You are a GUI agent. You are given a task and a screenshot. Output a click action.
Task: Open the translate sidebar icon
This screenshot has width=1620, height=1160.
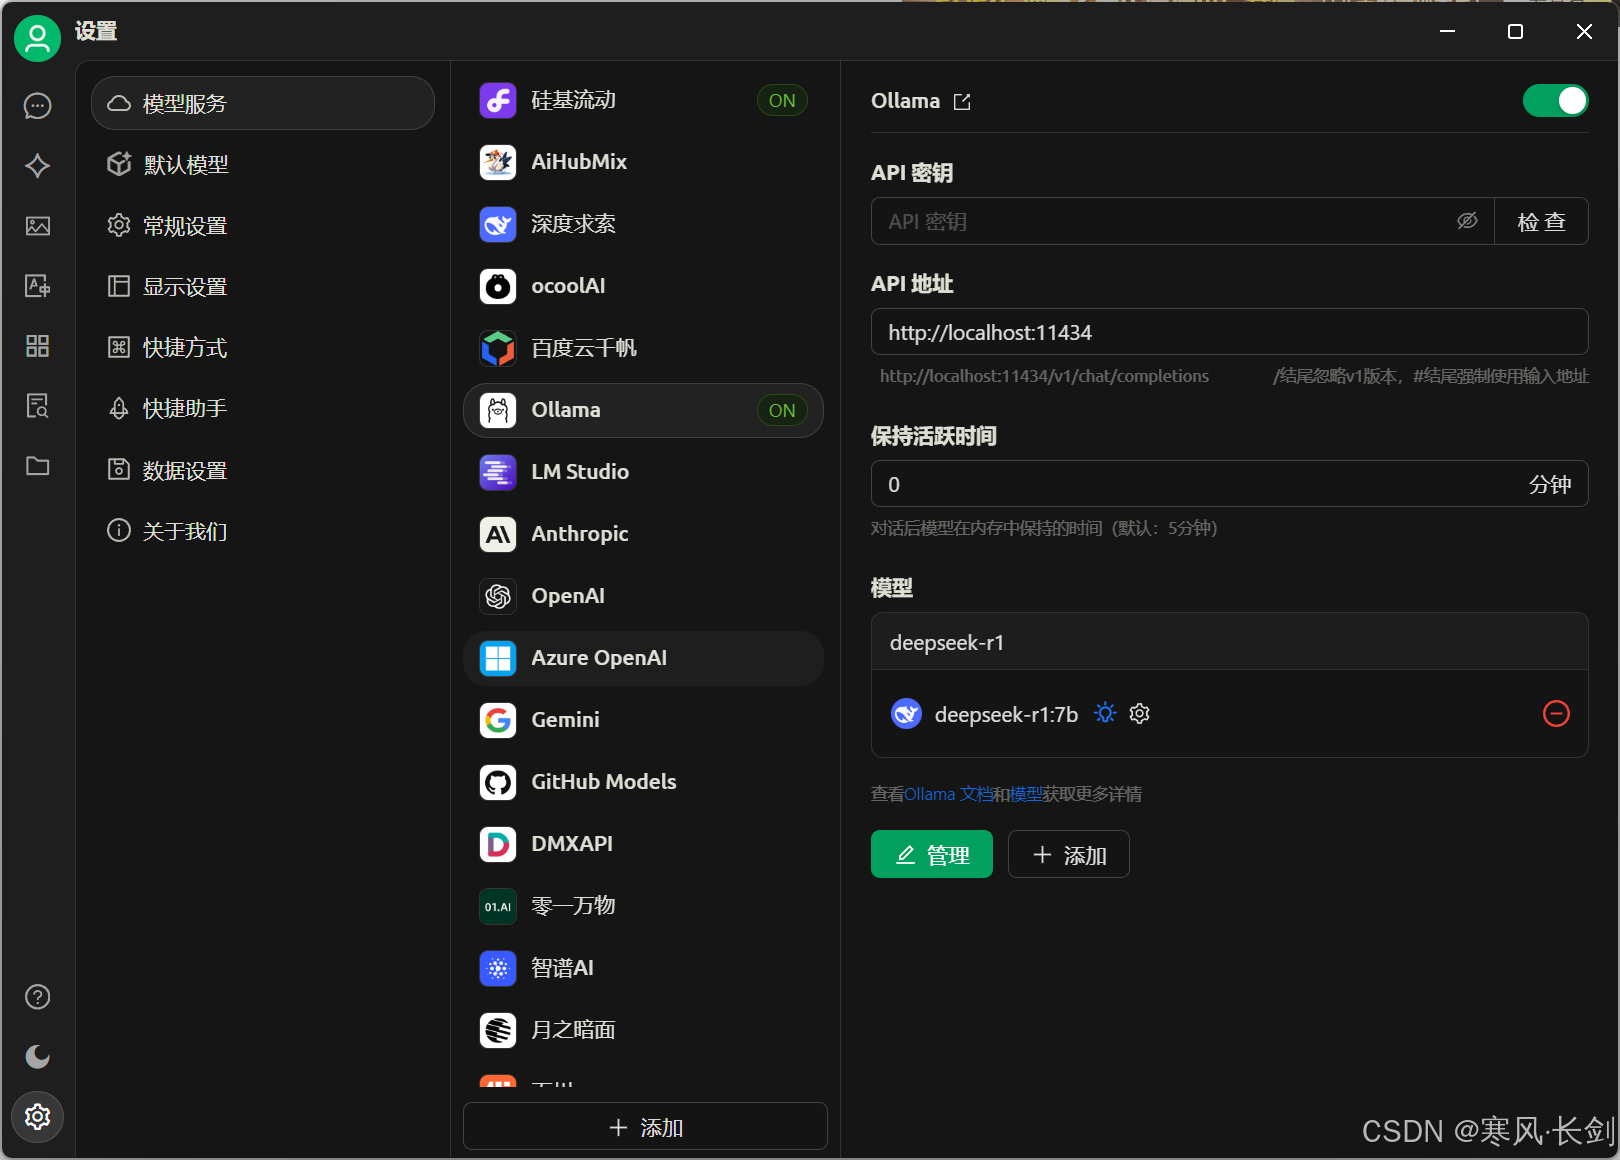pyautogui.click(x=38, y=286)
